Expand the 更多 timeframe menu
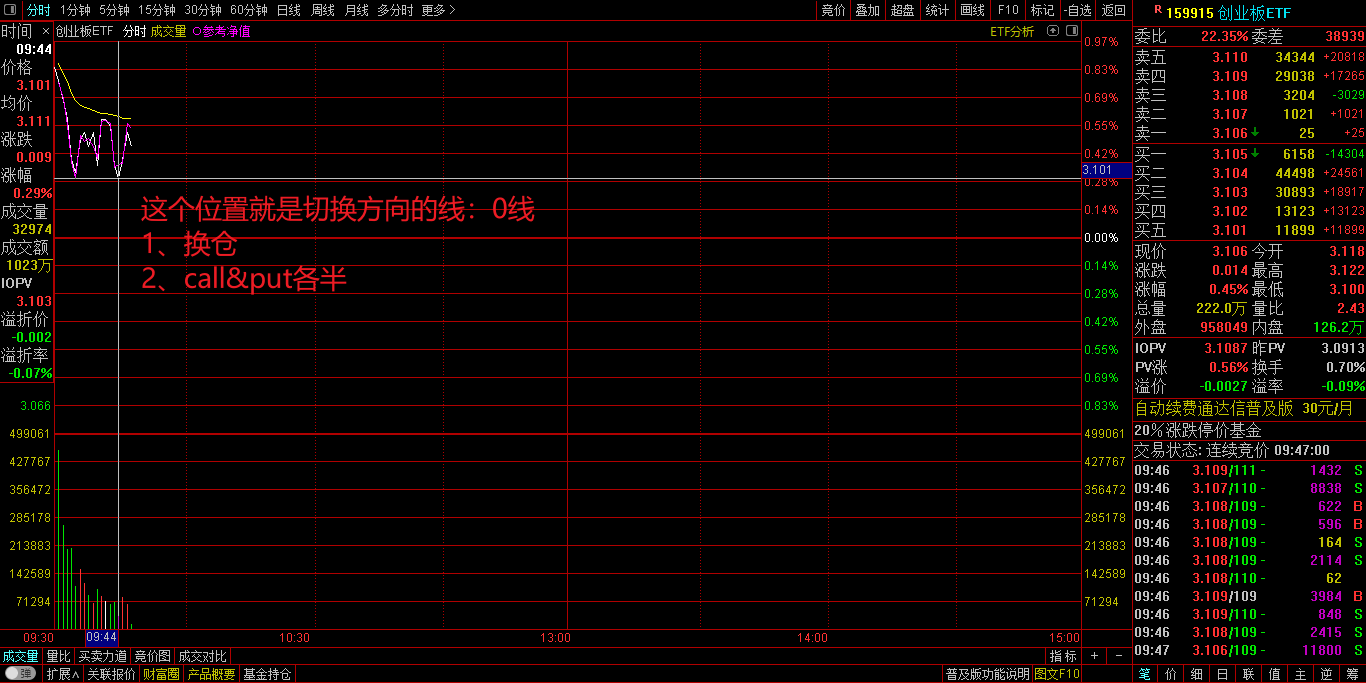 click(438, 10)
